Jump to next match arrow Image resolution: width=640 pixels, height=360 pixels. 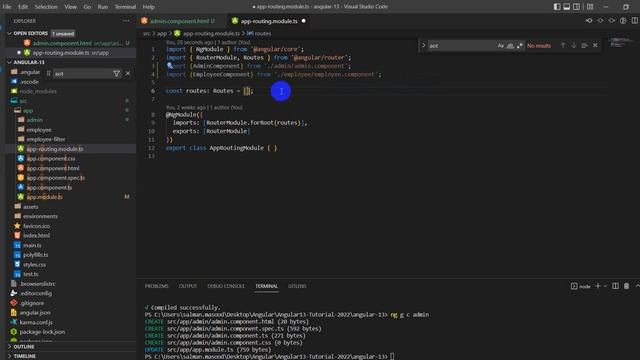pos(573,46)
